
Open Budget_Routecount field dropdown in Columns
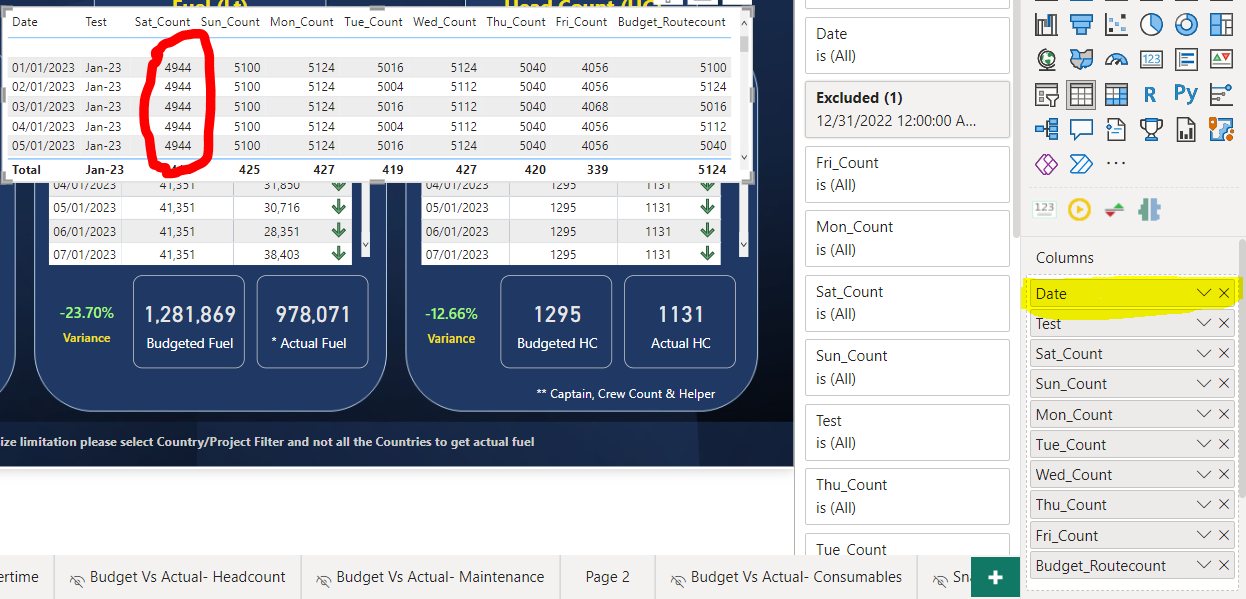(1204, 565)
